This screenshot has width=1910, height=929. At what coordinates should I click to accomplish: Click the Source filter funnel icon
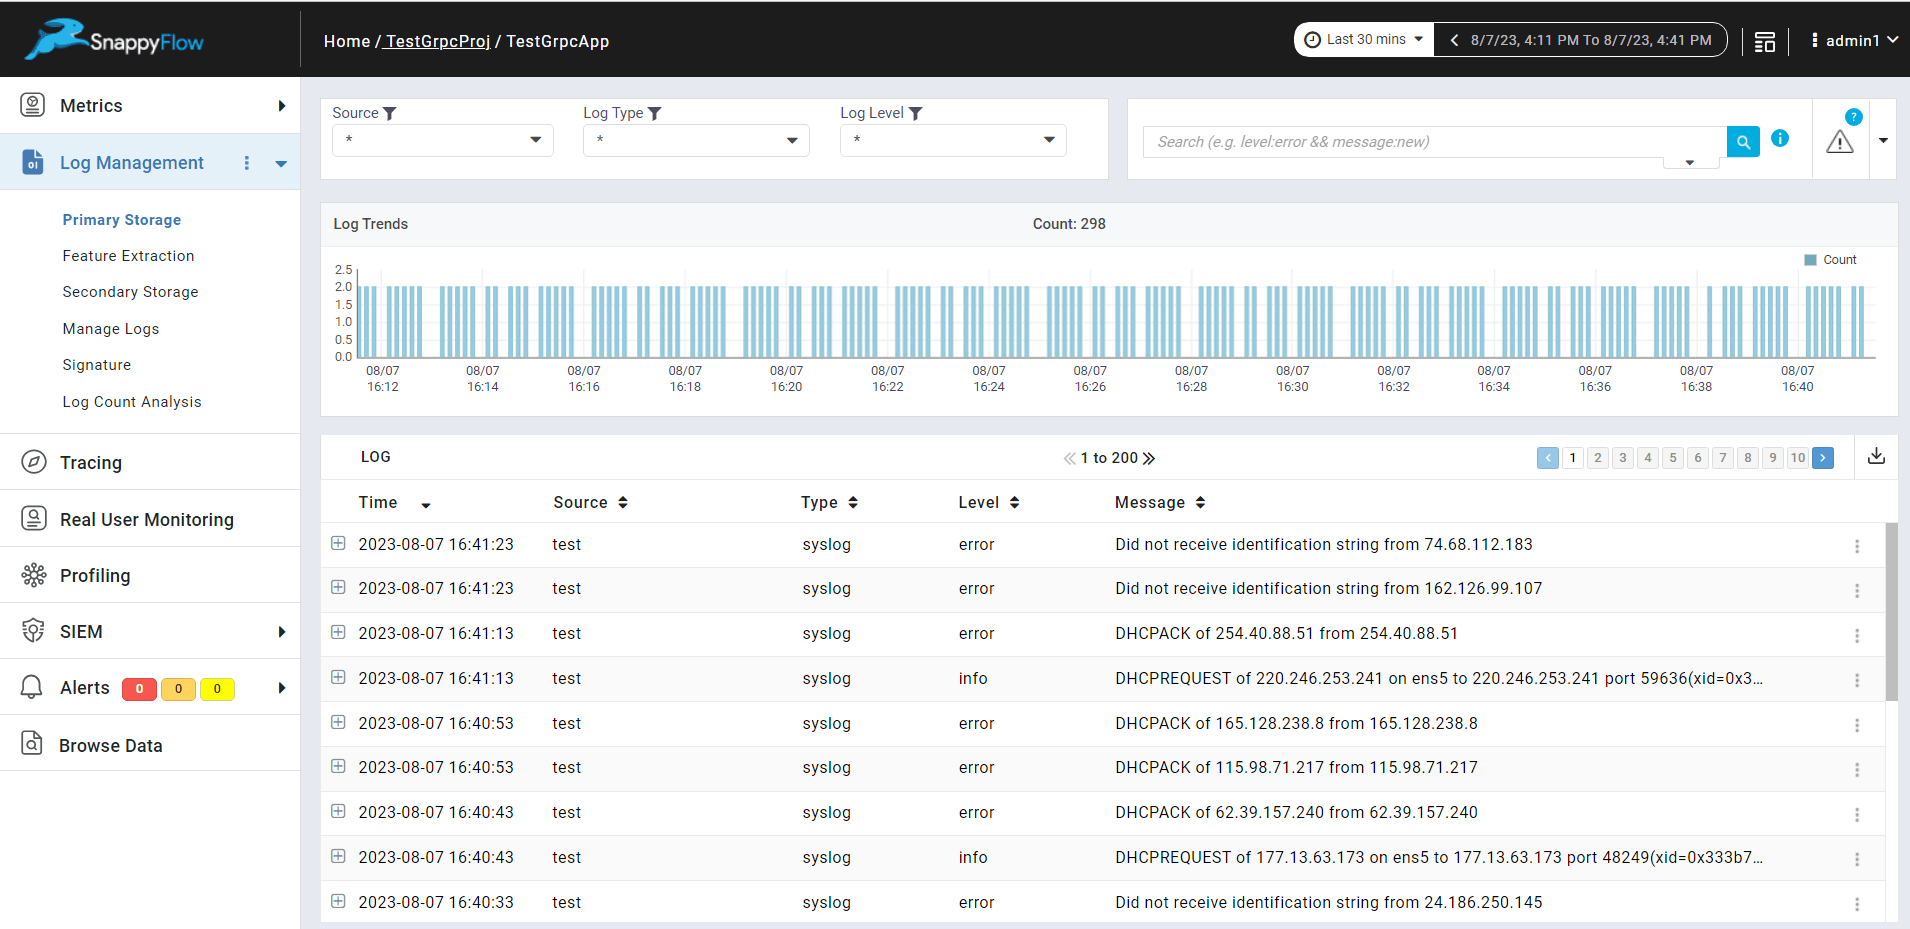(x=390, y=114)
